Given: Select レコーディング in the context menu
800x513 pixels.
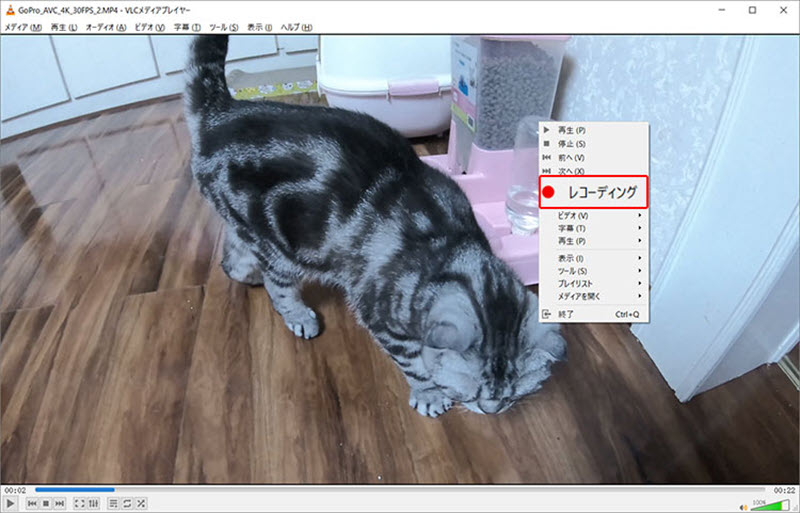Looking at the screenshot, I should tap(593, 192).
